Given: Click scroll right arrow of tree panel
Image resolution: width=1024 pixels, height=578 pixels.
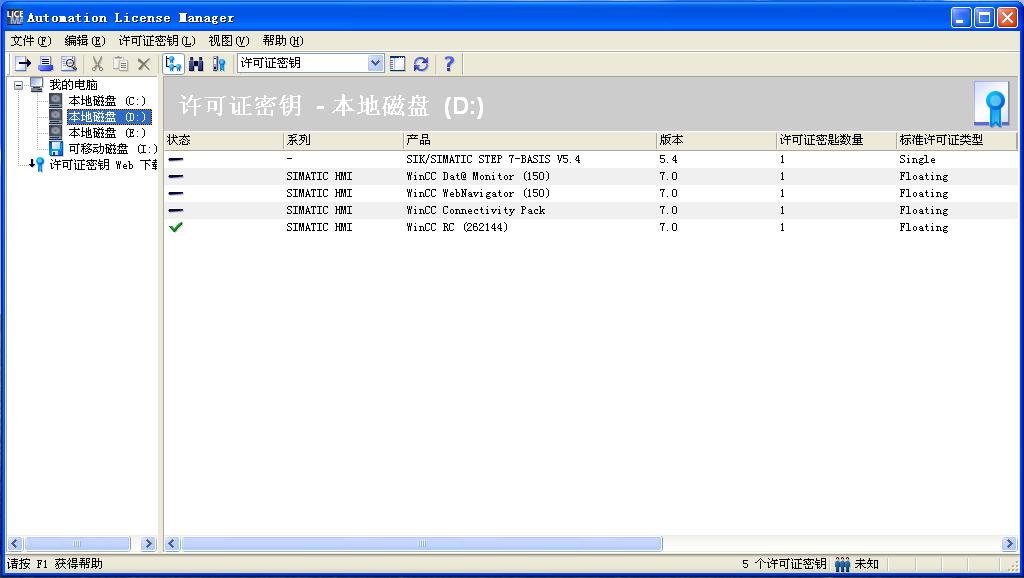Looking at the screenshot, I should 149,544.
